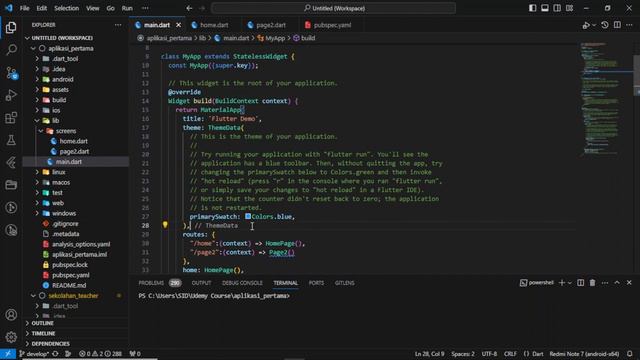
Task: Click the Colors.blue color swatch
Action: point(248,216)
